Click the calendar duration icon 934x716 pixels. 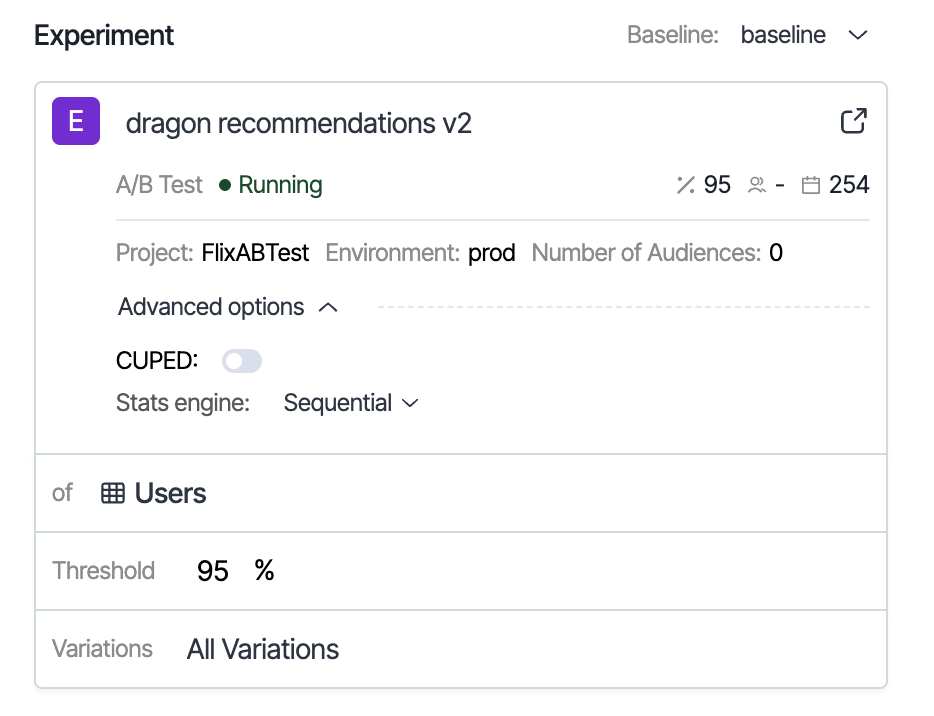click(811, 185)
